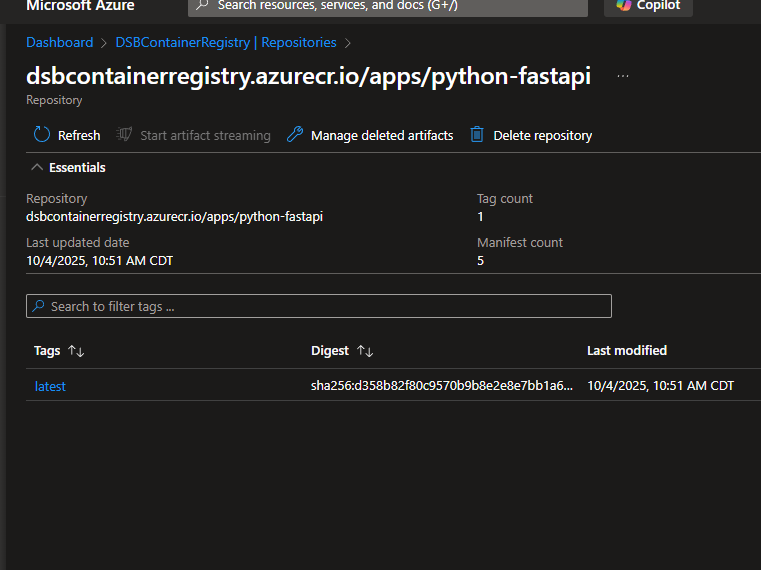The height and width of the screenshot is (570, 761).
Task: Click the magnifier icon in the tag filter box
Action: (39, 306)
